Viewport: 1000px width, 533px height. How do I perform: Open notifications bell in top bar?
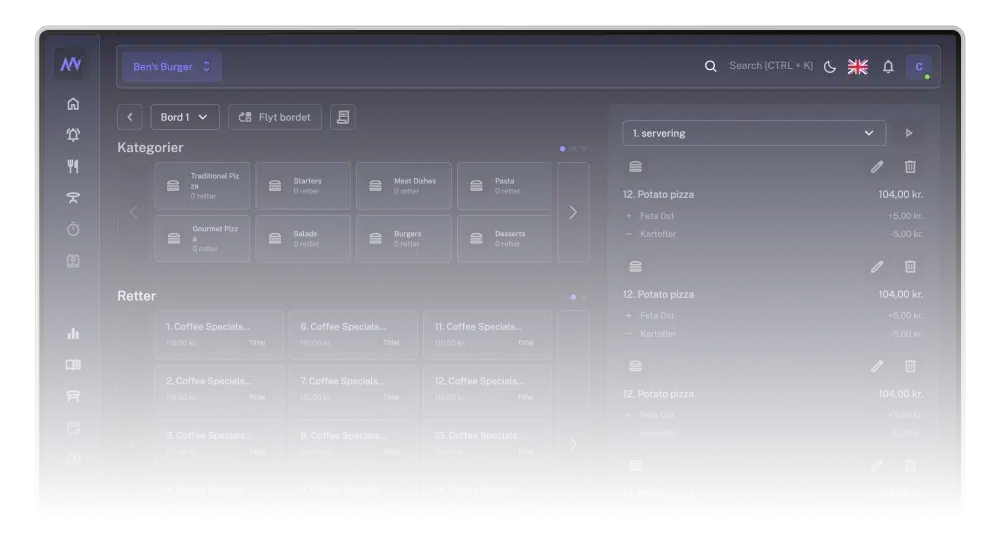[x=888, y=66]
